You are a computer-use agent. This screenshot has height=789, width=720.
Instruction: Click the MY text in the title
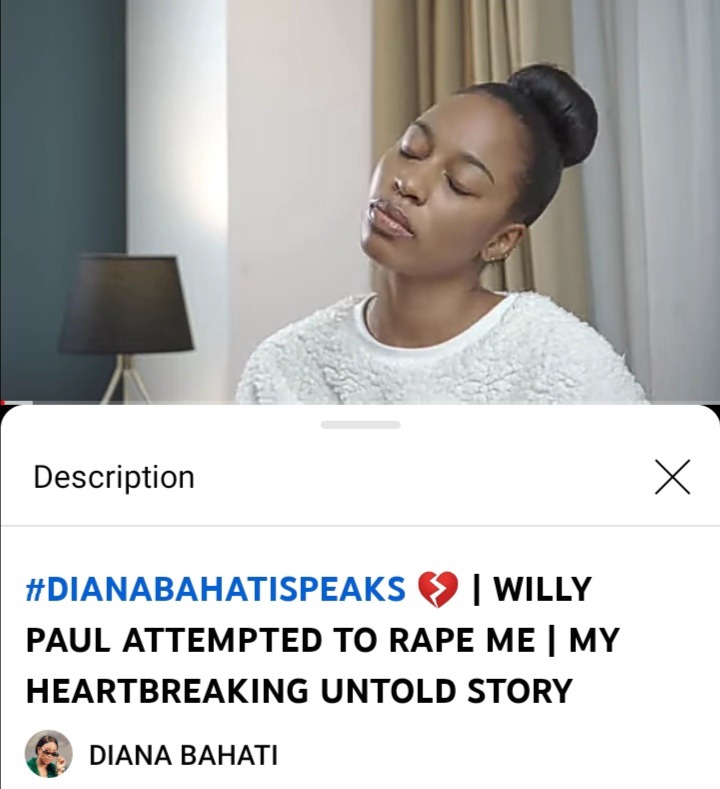click(x=594, y=640)
